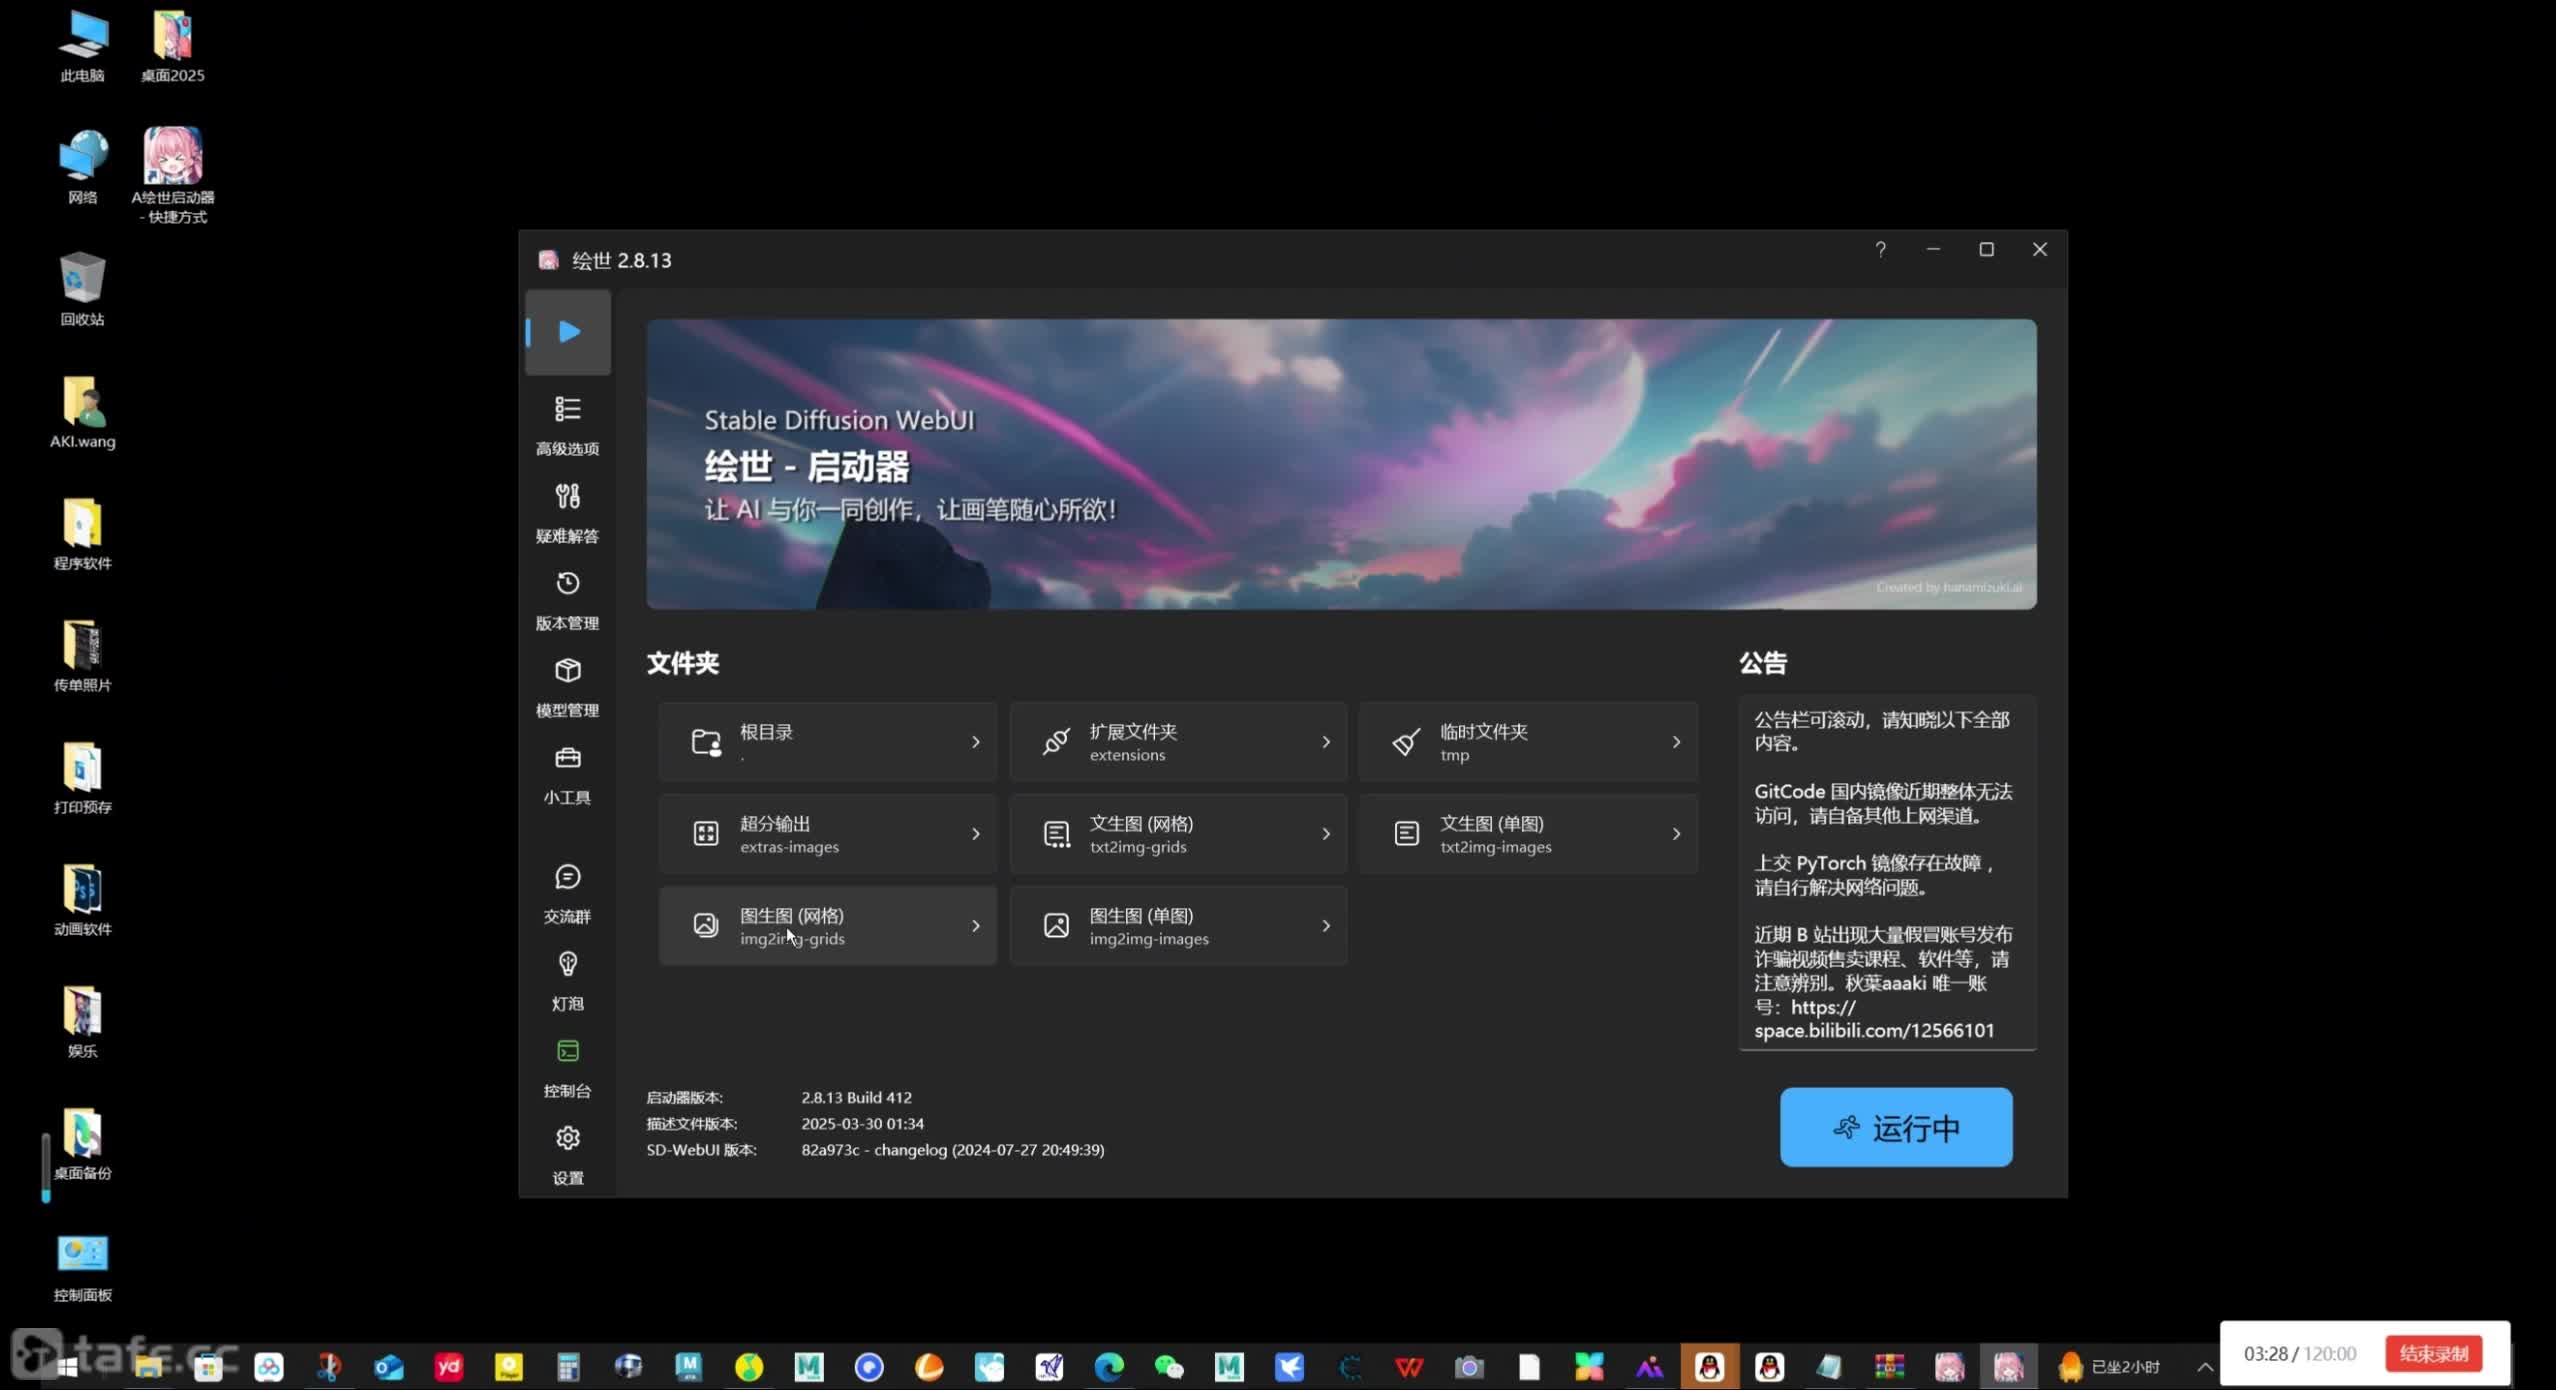Click chevron on 图生图 (网格) card

[x=976, y=926]
